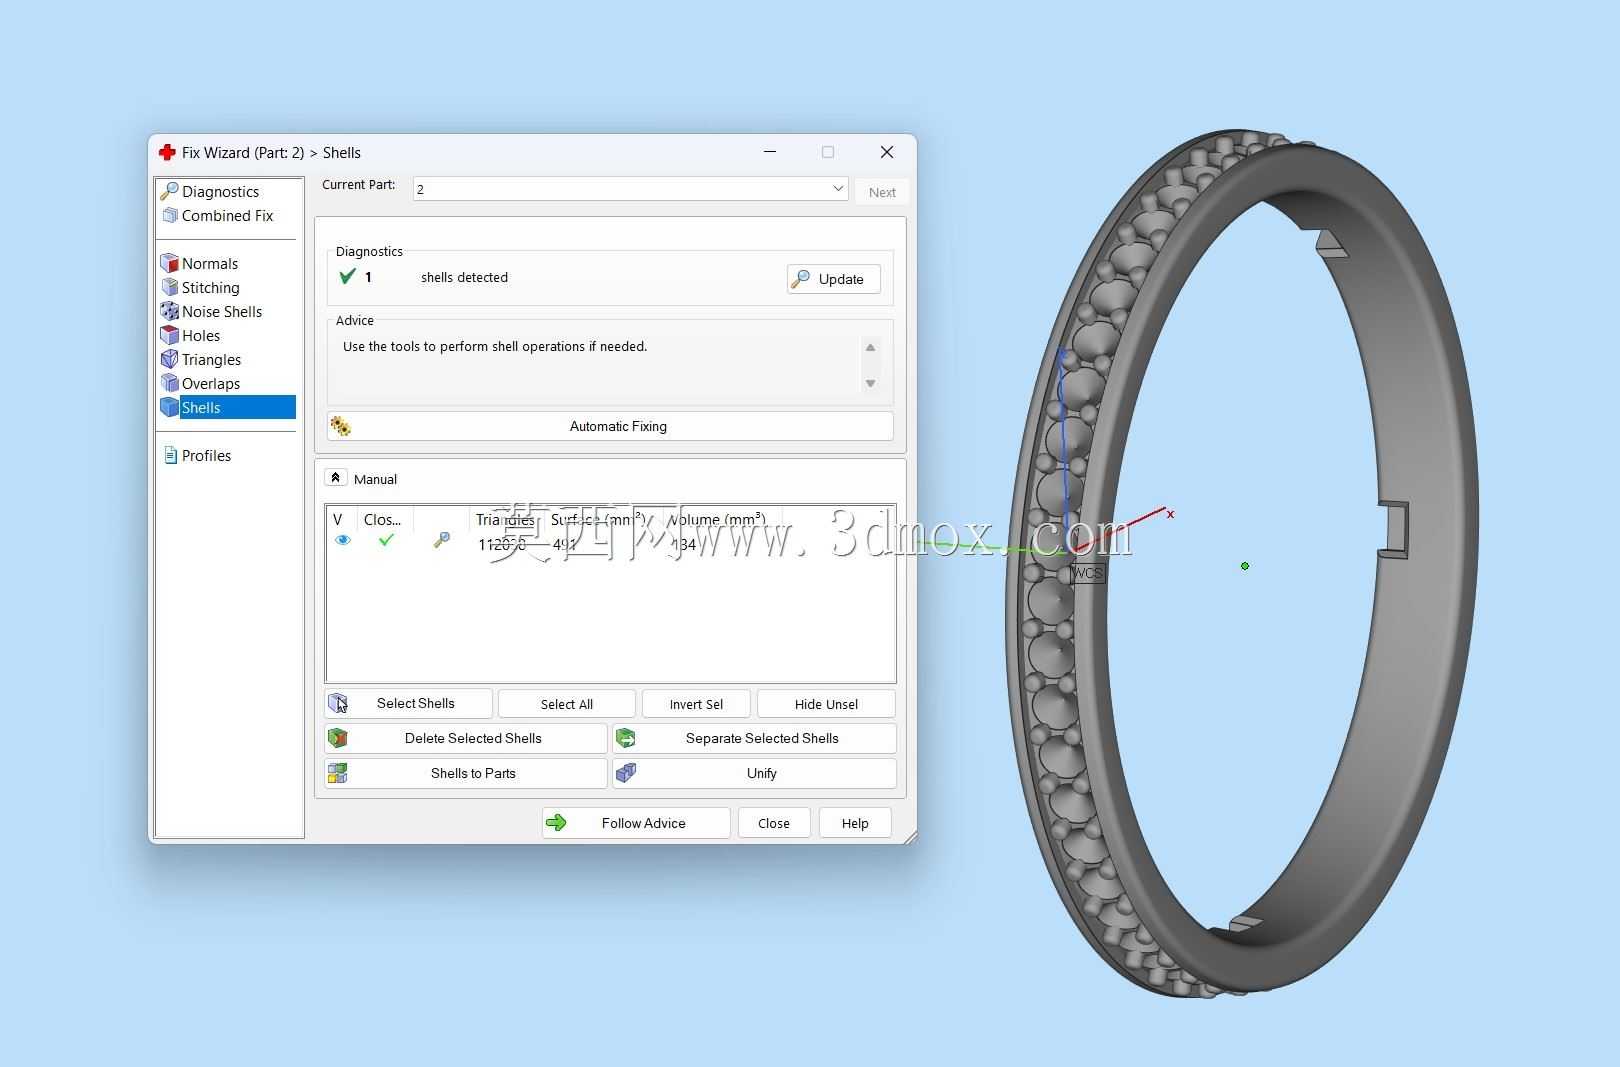1620x1067 pixels.
Task: Open the Combined Fix page
Action: click(227, 215)
